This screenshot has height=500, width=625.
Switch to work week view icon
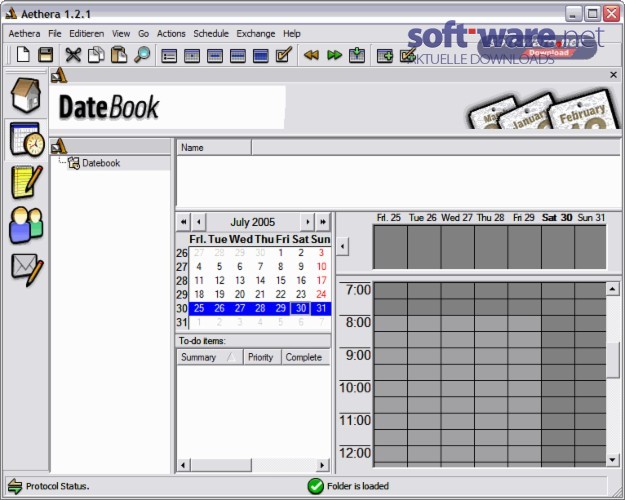[x=215, y=55]
